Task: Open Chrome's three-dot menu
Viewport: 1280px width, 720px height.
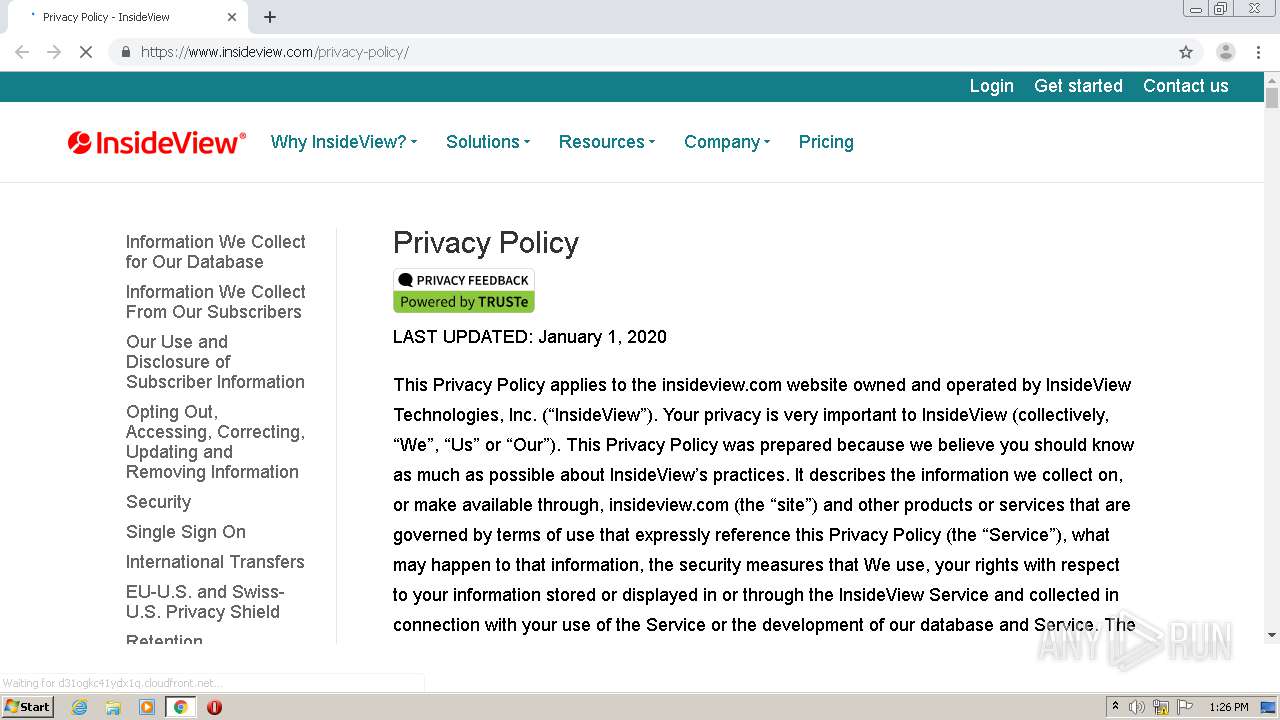Action: pyautogui.click(x=1258, y=52)
